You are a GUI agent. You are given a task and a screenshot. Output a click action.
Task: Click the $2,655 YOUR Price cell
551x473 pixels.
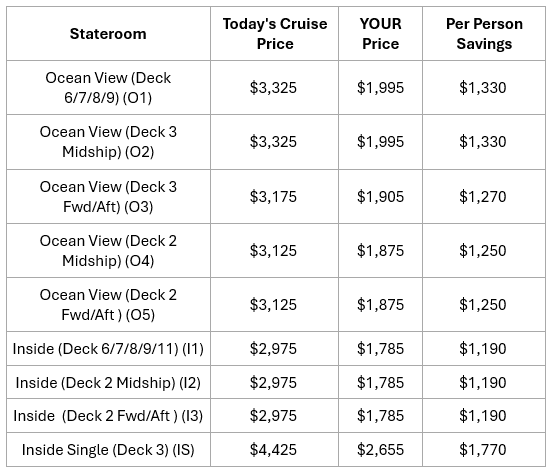tap(380, 450)
